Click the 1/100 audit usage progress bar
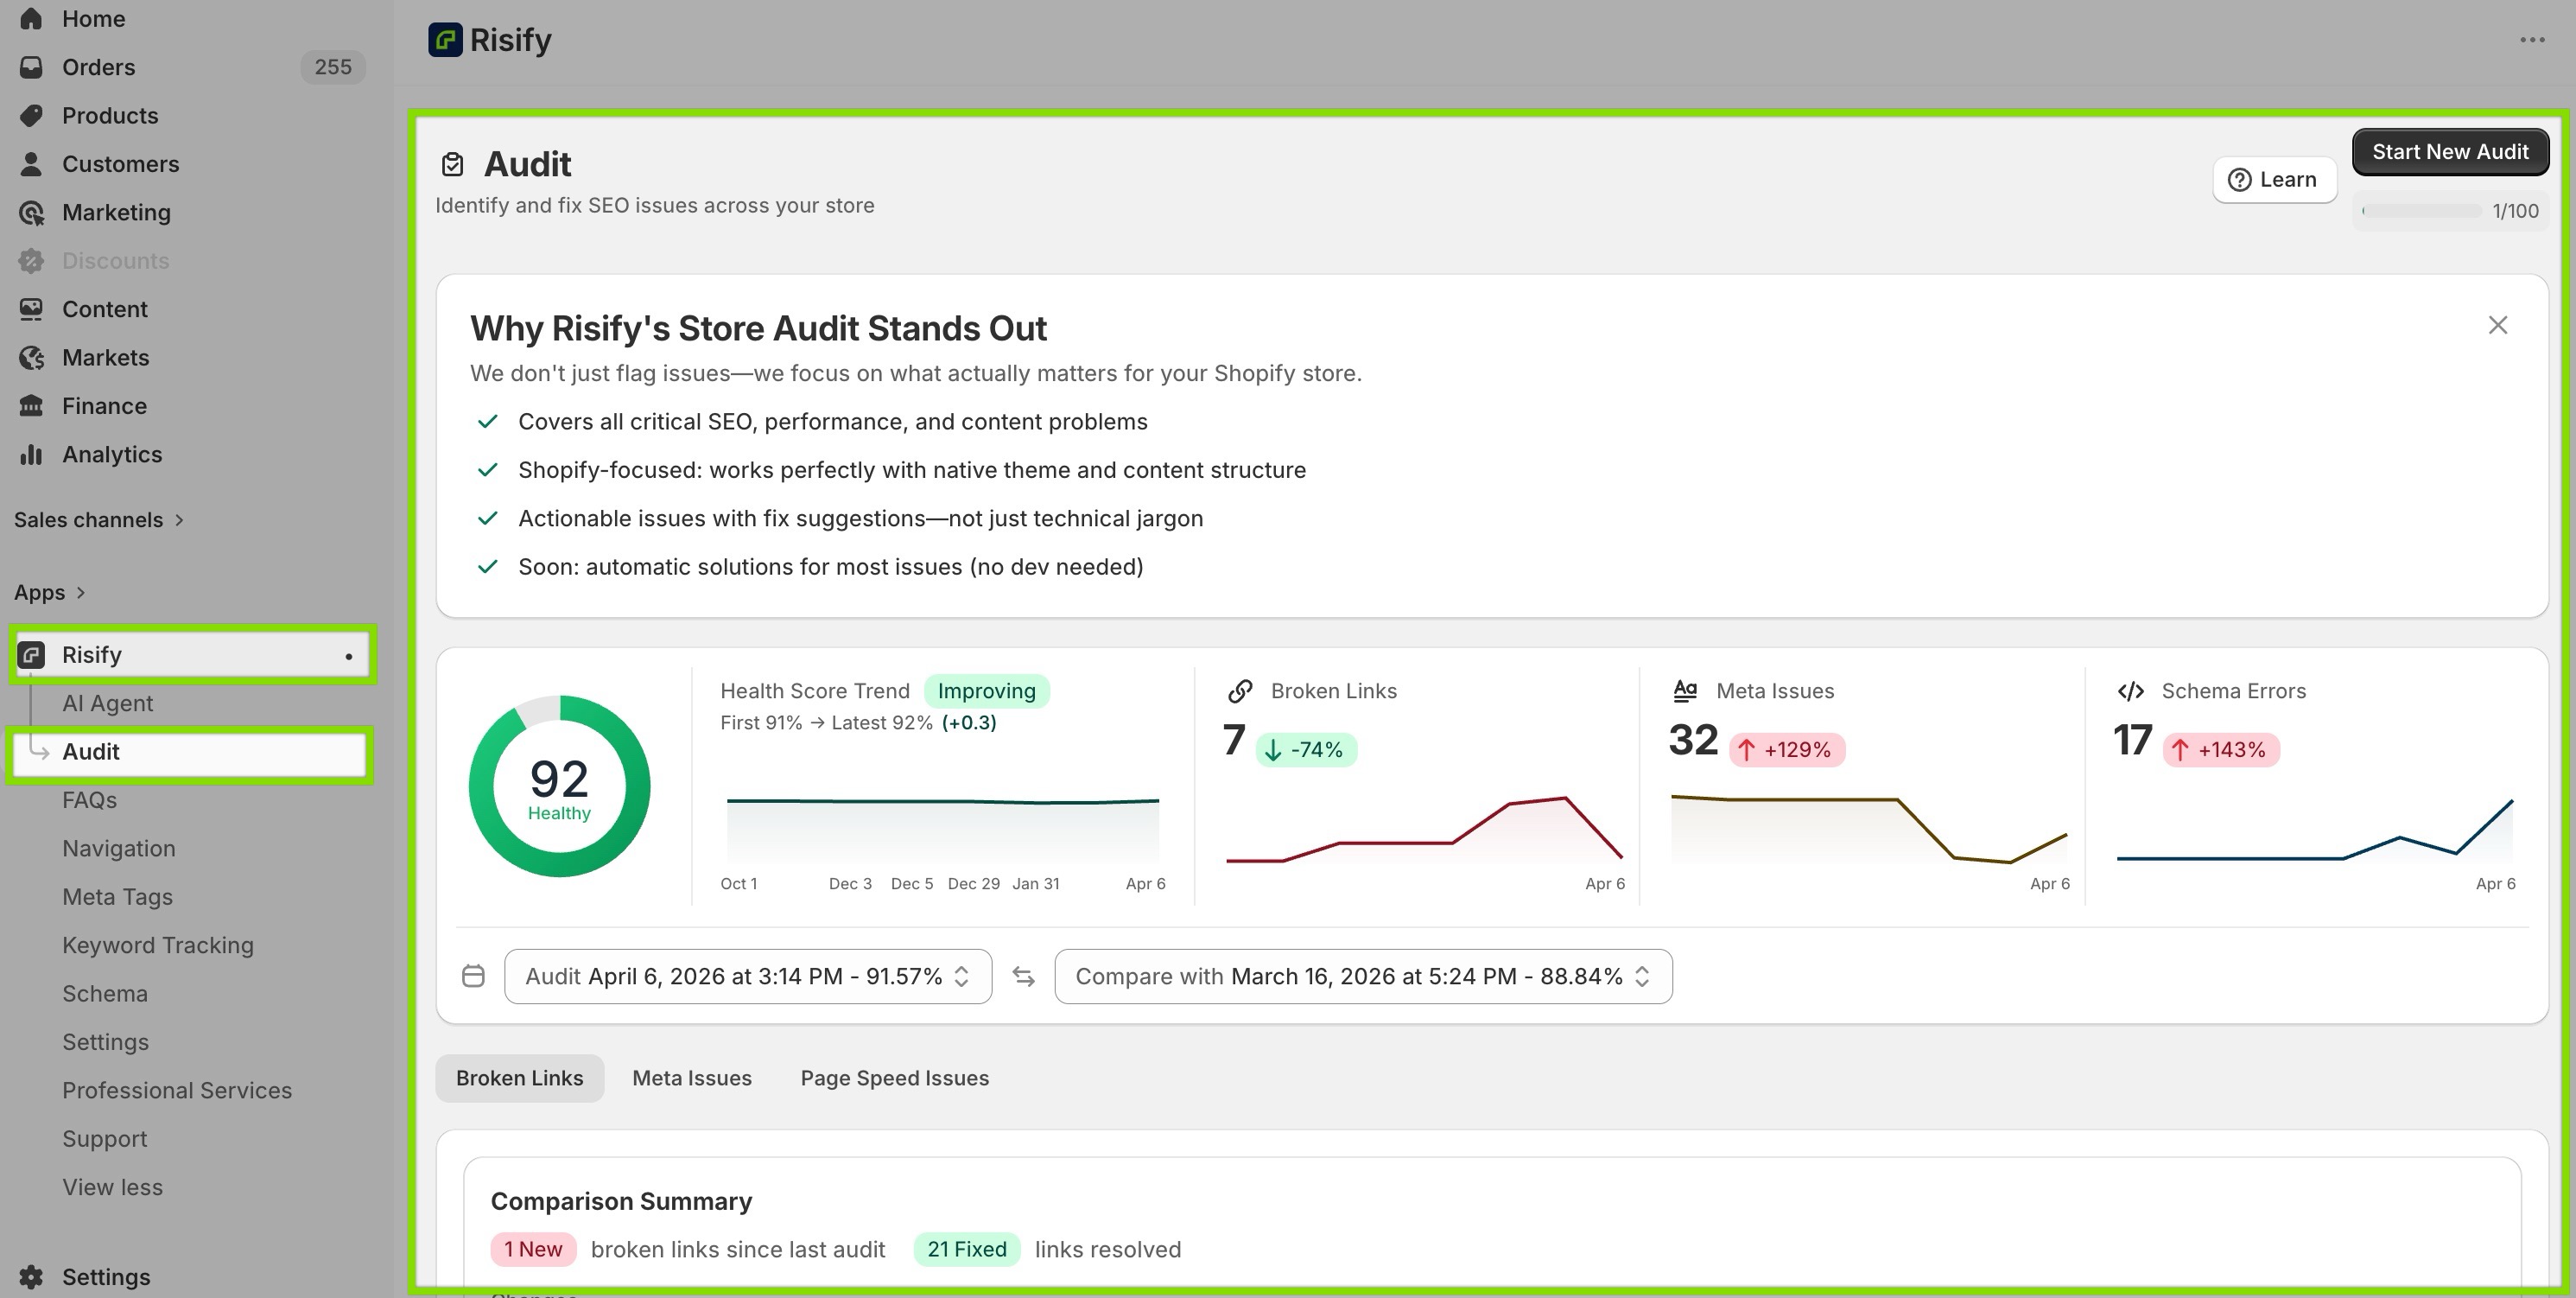 click(2421, 211)
